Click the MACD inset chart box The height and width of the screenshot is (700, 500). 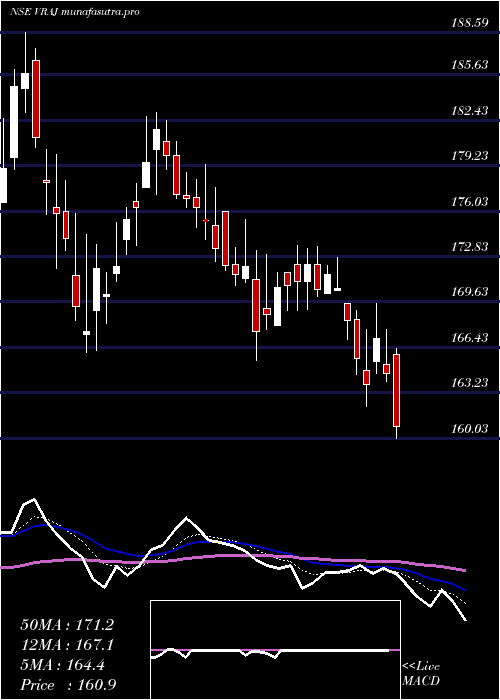click(x=275, y=650)
